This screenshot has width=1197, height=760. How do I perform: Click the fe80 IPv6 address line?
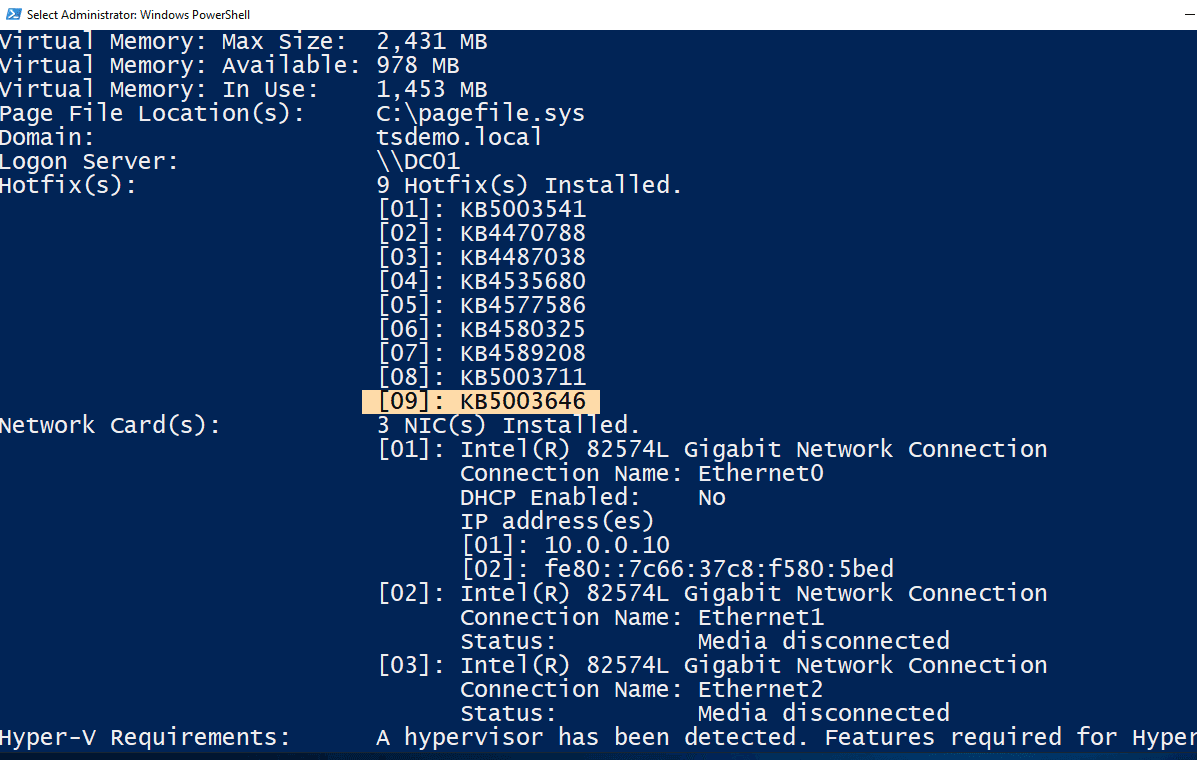click(x=719, y=569)
